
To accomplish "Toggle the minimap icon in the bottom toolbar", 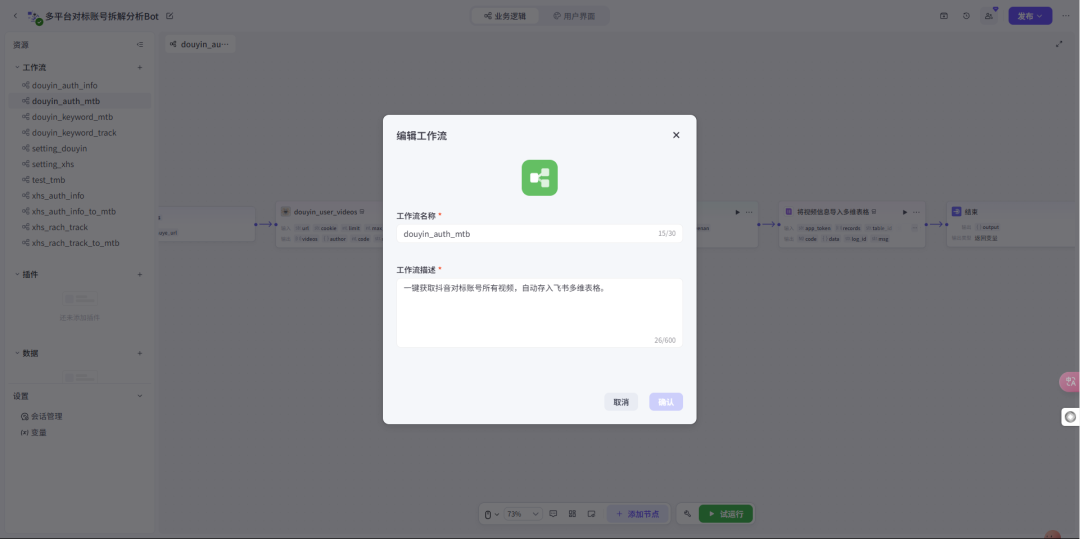I will tap(591, 514).
